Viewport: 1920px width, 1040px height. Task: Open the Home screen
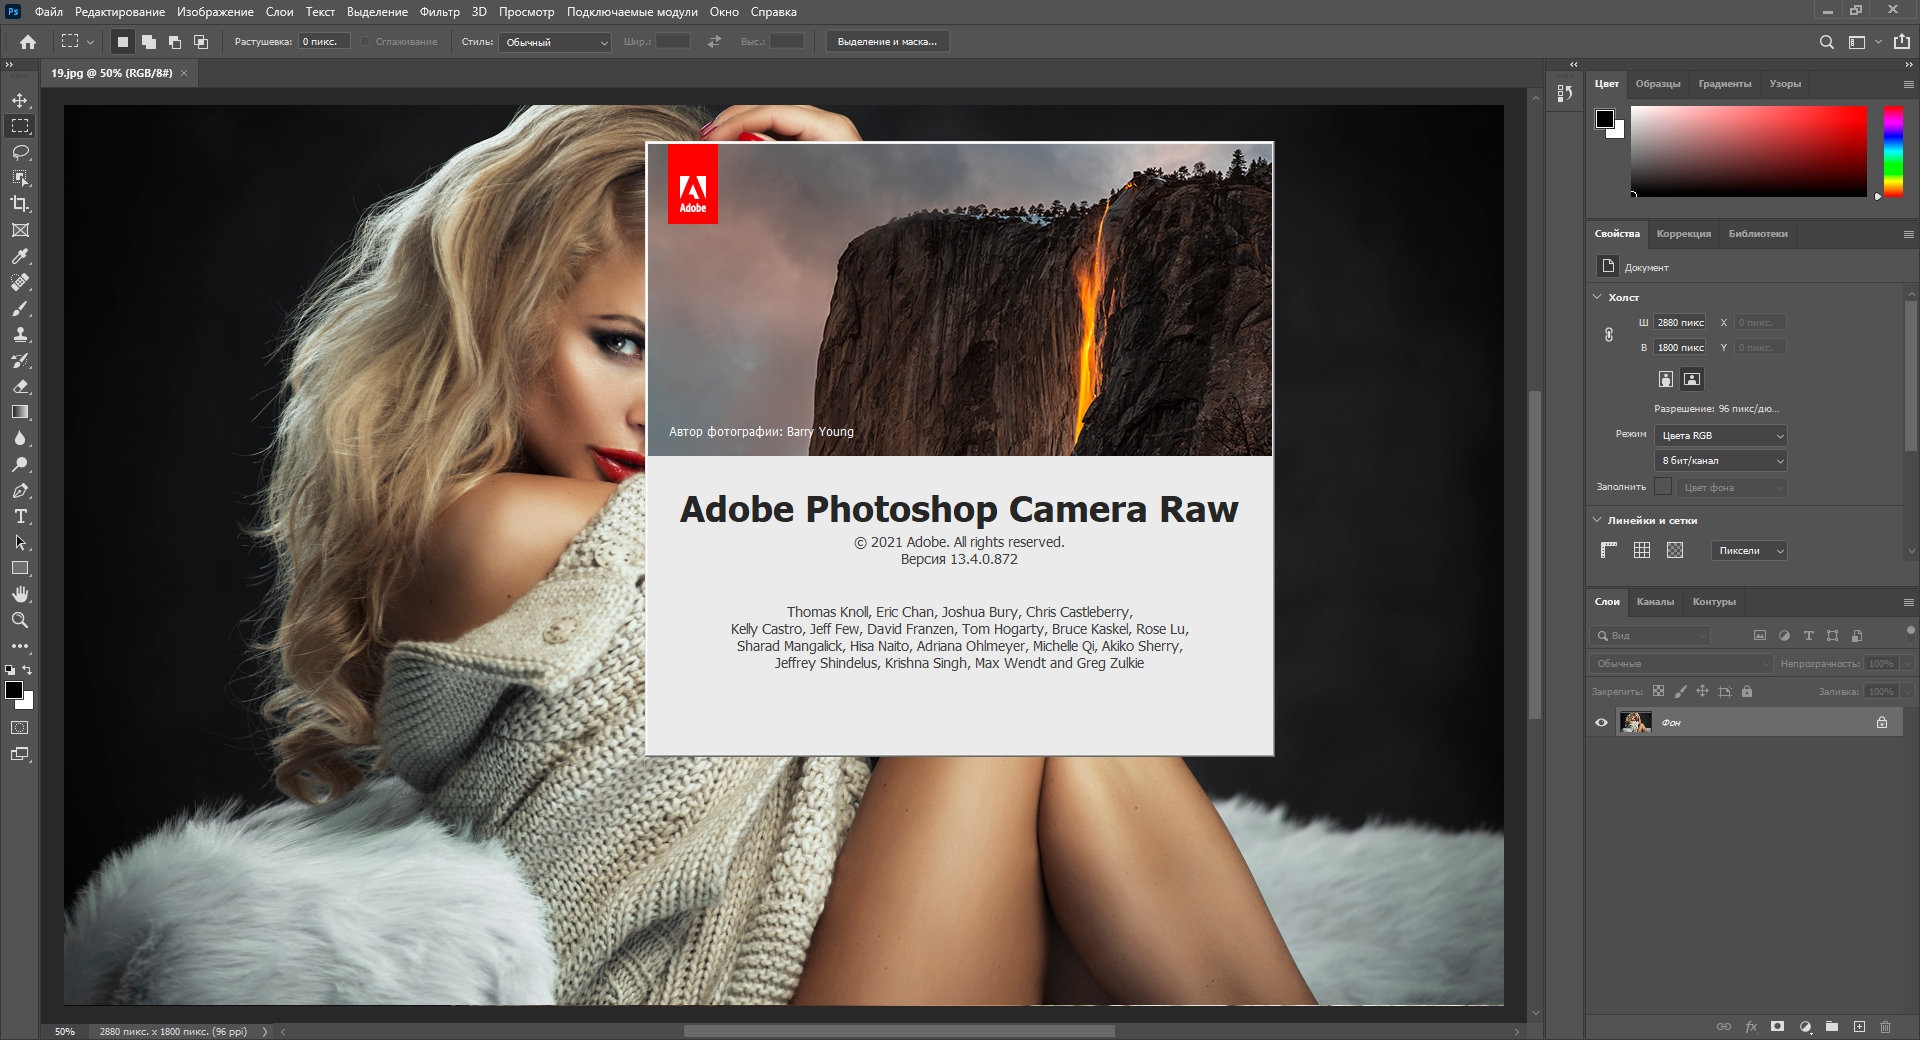(x=28, y=42)
